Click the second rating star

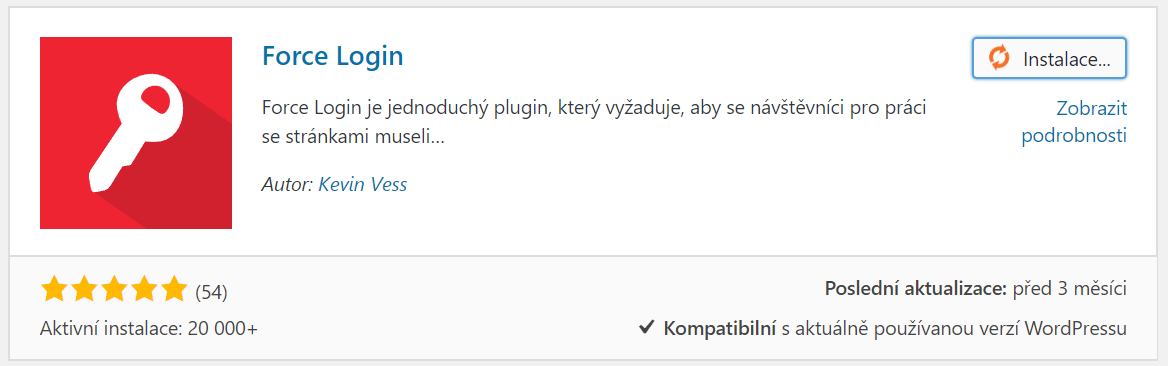(83, 288)
